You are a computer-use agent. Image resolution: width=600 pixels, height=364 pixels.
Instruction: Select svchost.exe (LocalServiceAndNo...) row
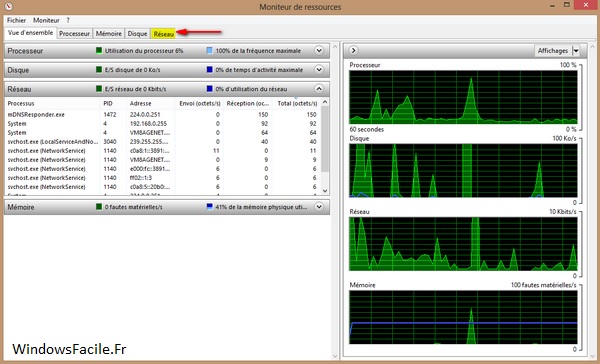point(163,142)
